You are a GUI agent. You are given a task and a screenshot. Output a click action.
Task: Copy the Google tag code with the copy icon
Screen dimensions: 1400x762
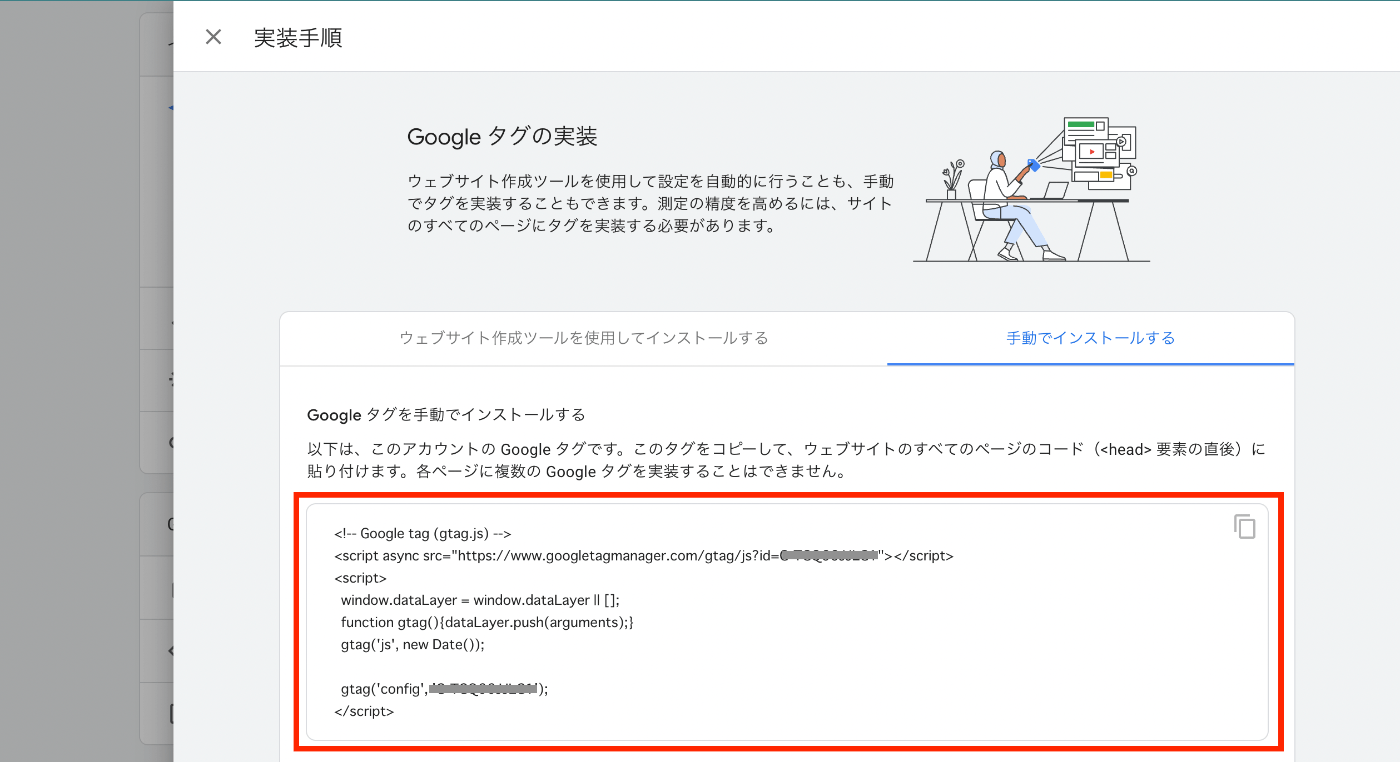pos(1244,526)
